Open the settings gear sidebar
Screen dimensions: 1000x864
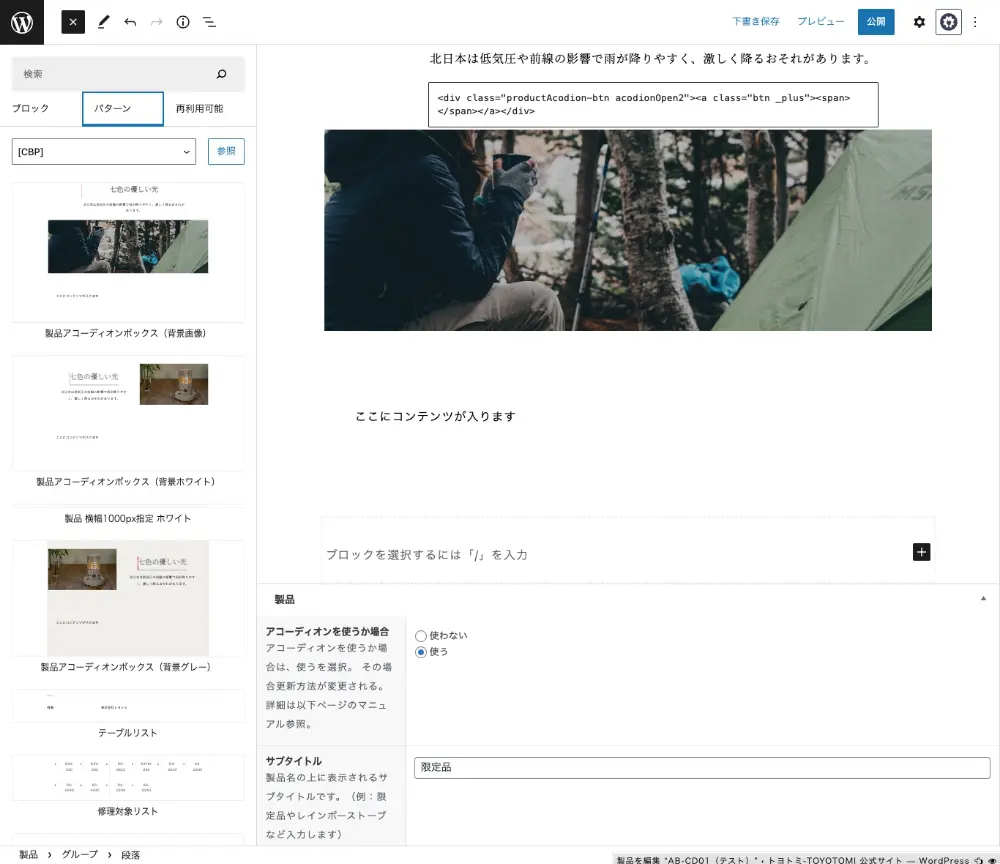919,22
